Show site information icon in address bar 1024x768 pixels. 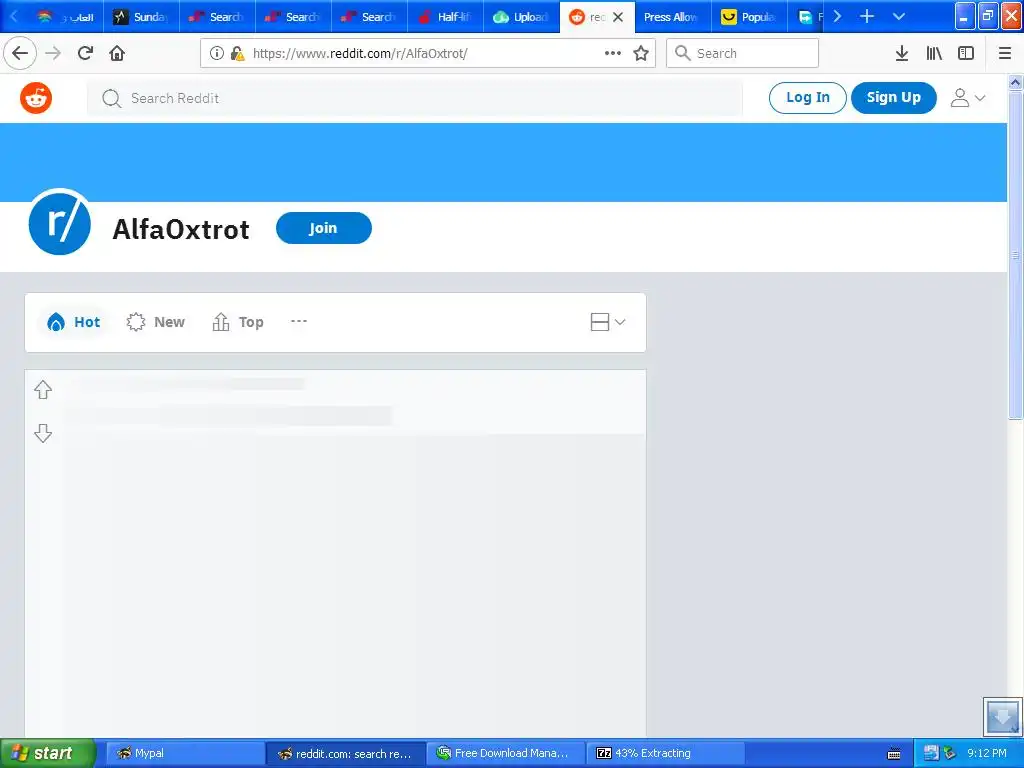[217, 53]
